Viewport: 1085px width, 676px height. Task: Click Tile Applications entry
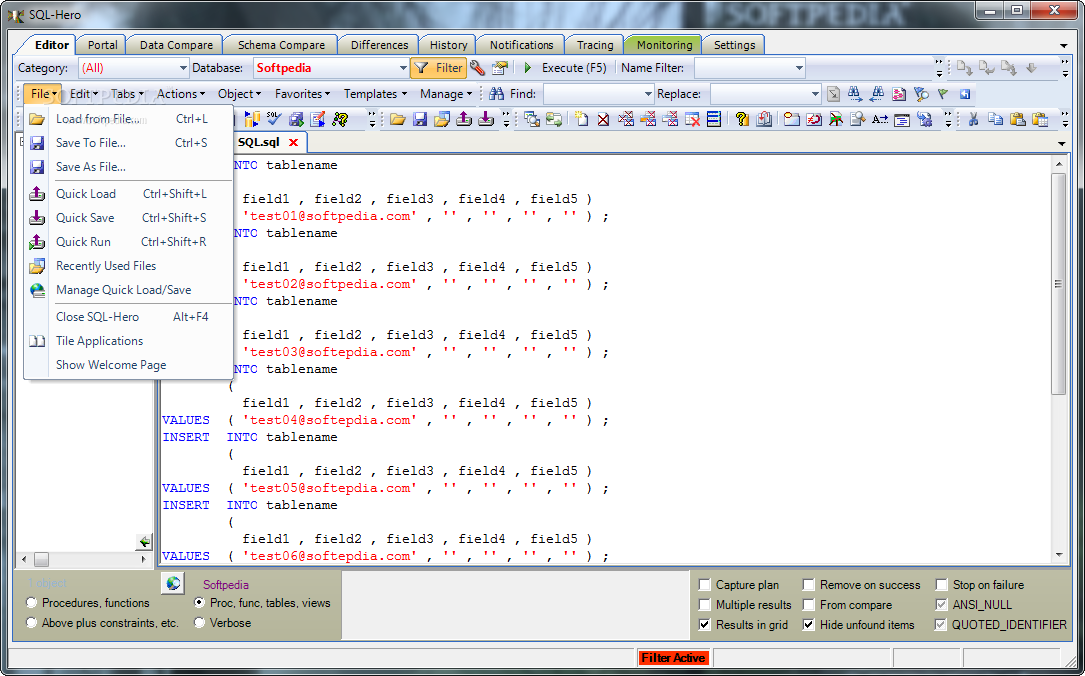(129, 340)
